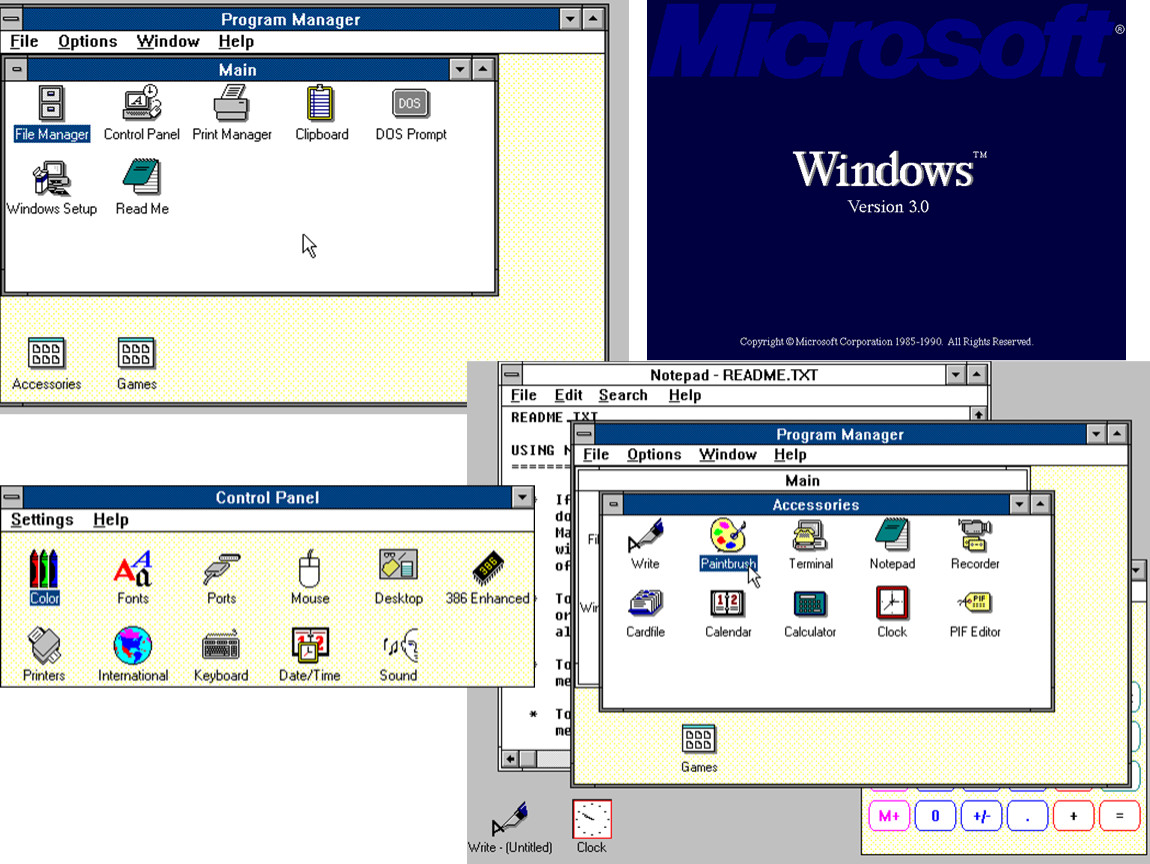Open top-left Program Manager control-menu box

(x=11, y=18)
